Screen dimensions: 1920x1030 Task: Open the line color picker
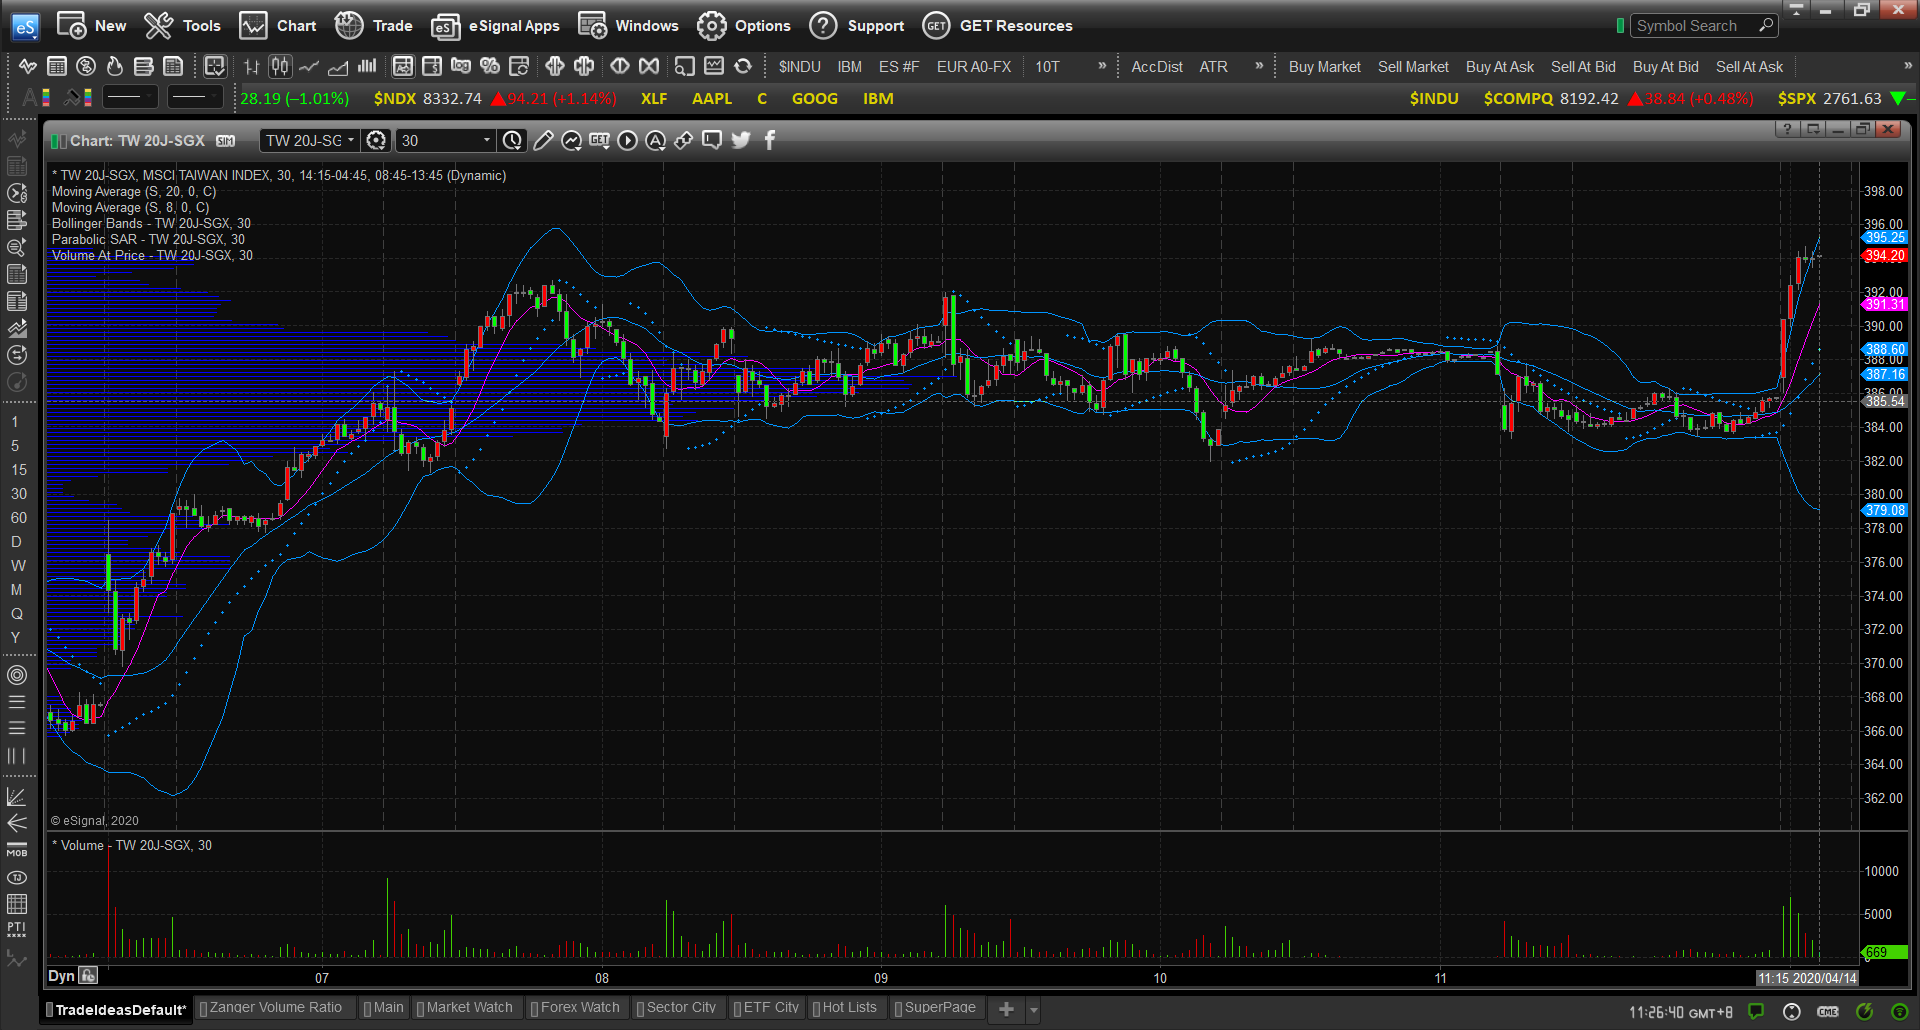(78, 97)
